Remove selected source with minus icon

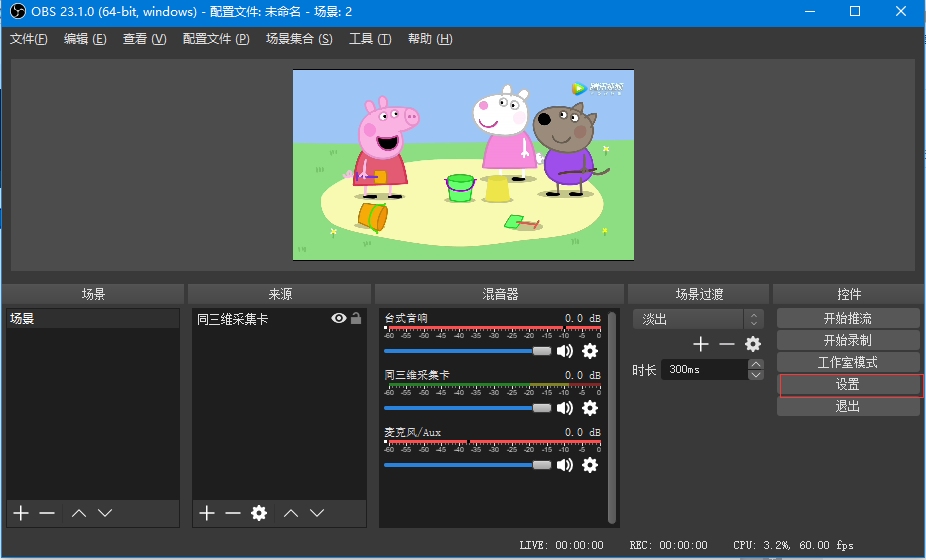[x=233, y=513]
